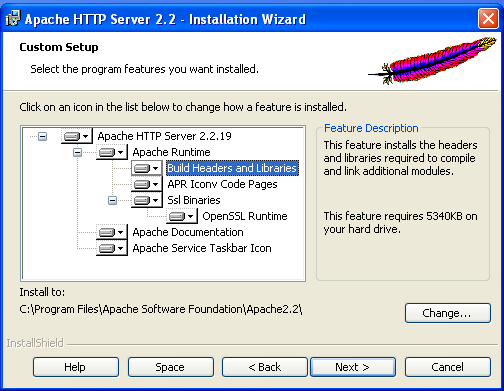The width and height of the screenshot is (504, 391).
Task: Click drive icon beside Build Headers and Libraries
Action: [147, 168]
